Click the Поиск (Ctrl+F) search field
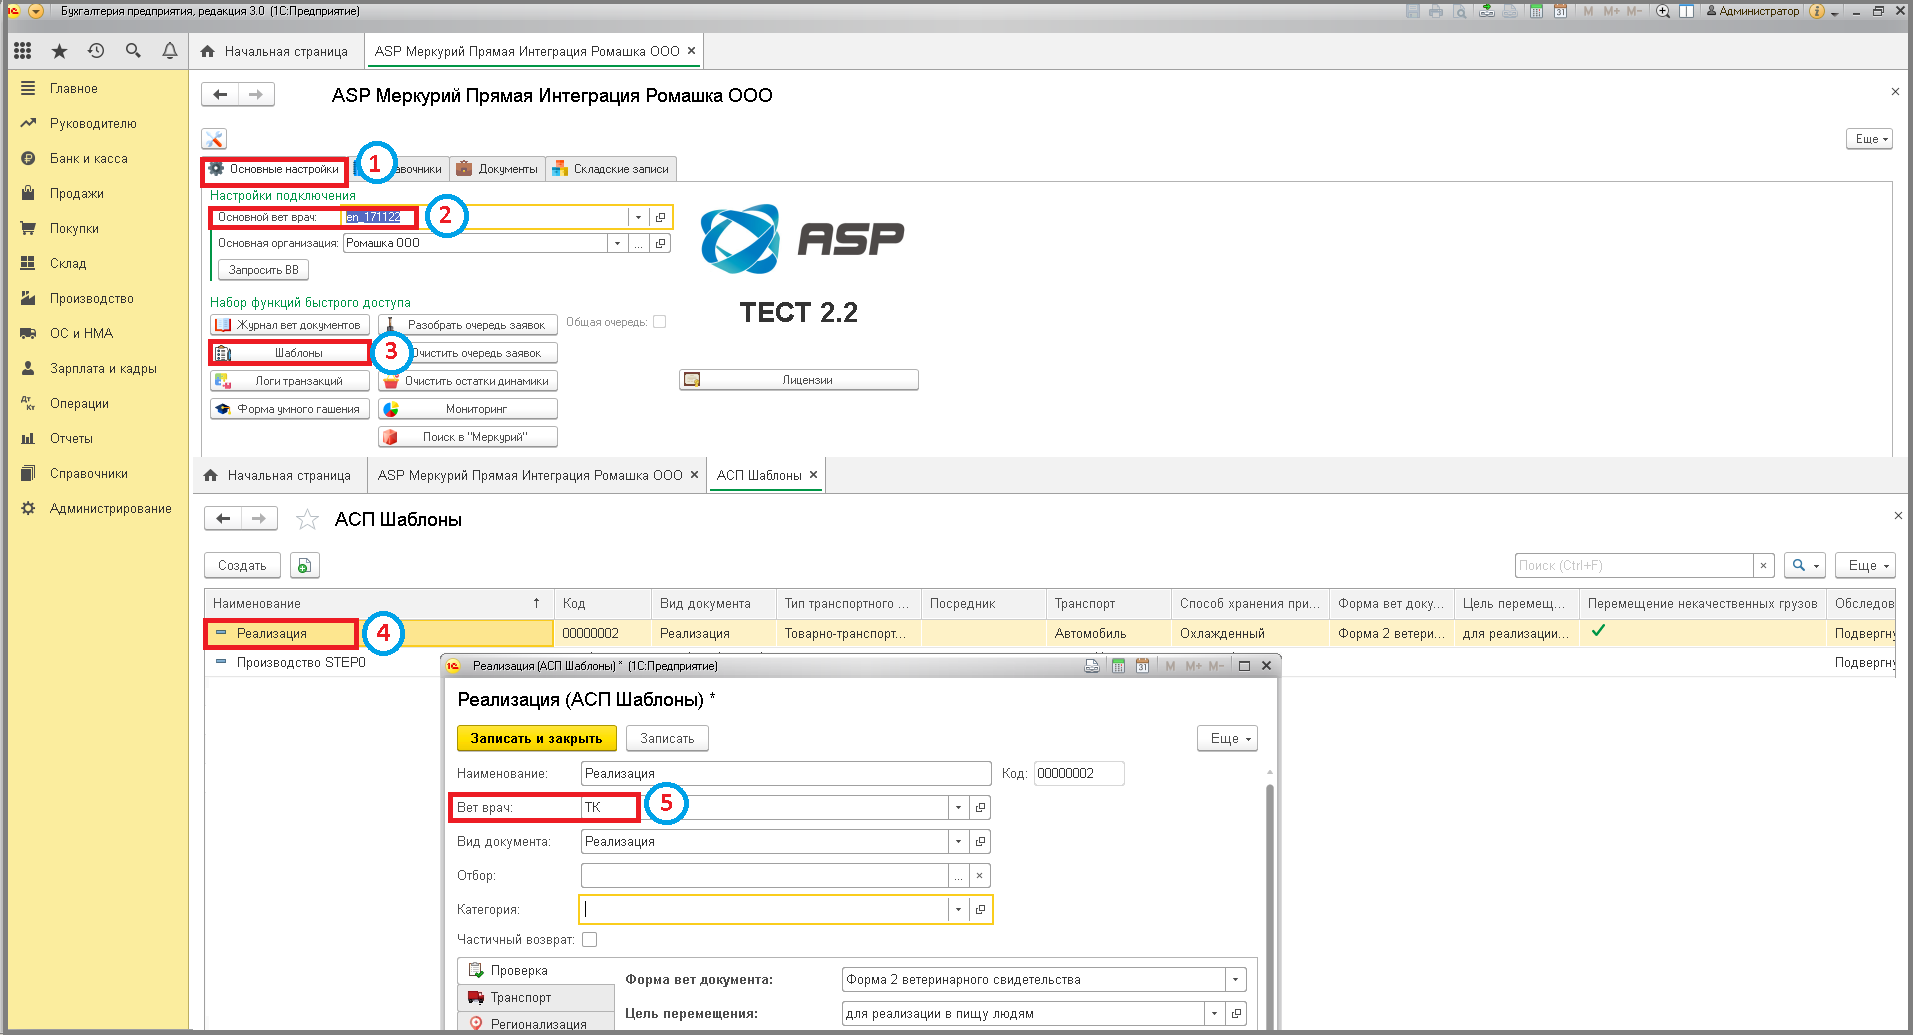This screenshot has height=1035, width=1913. point(1634,566)
